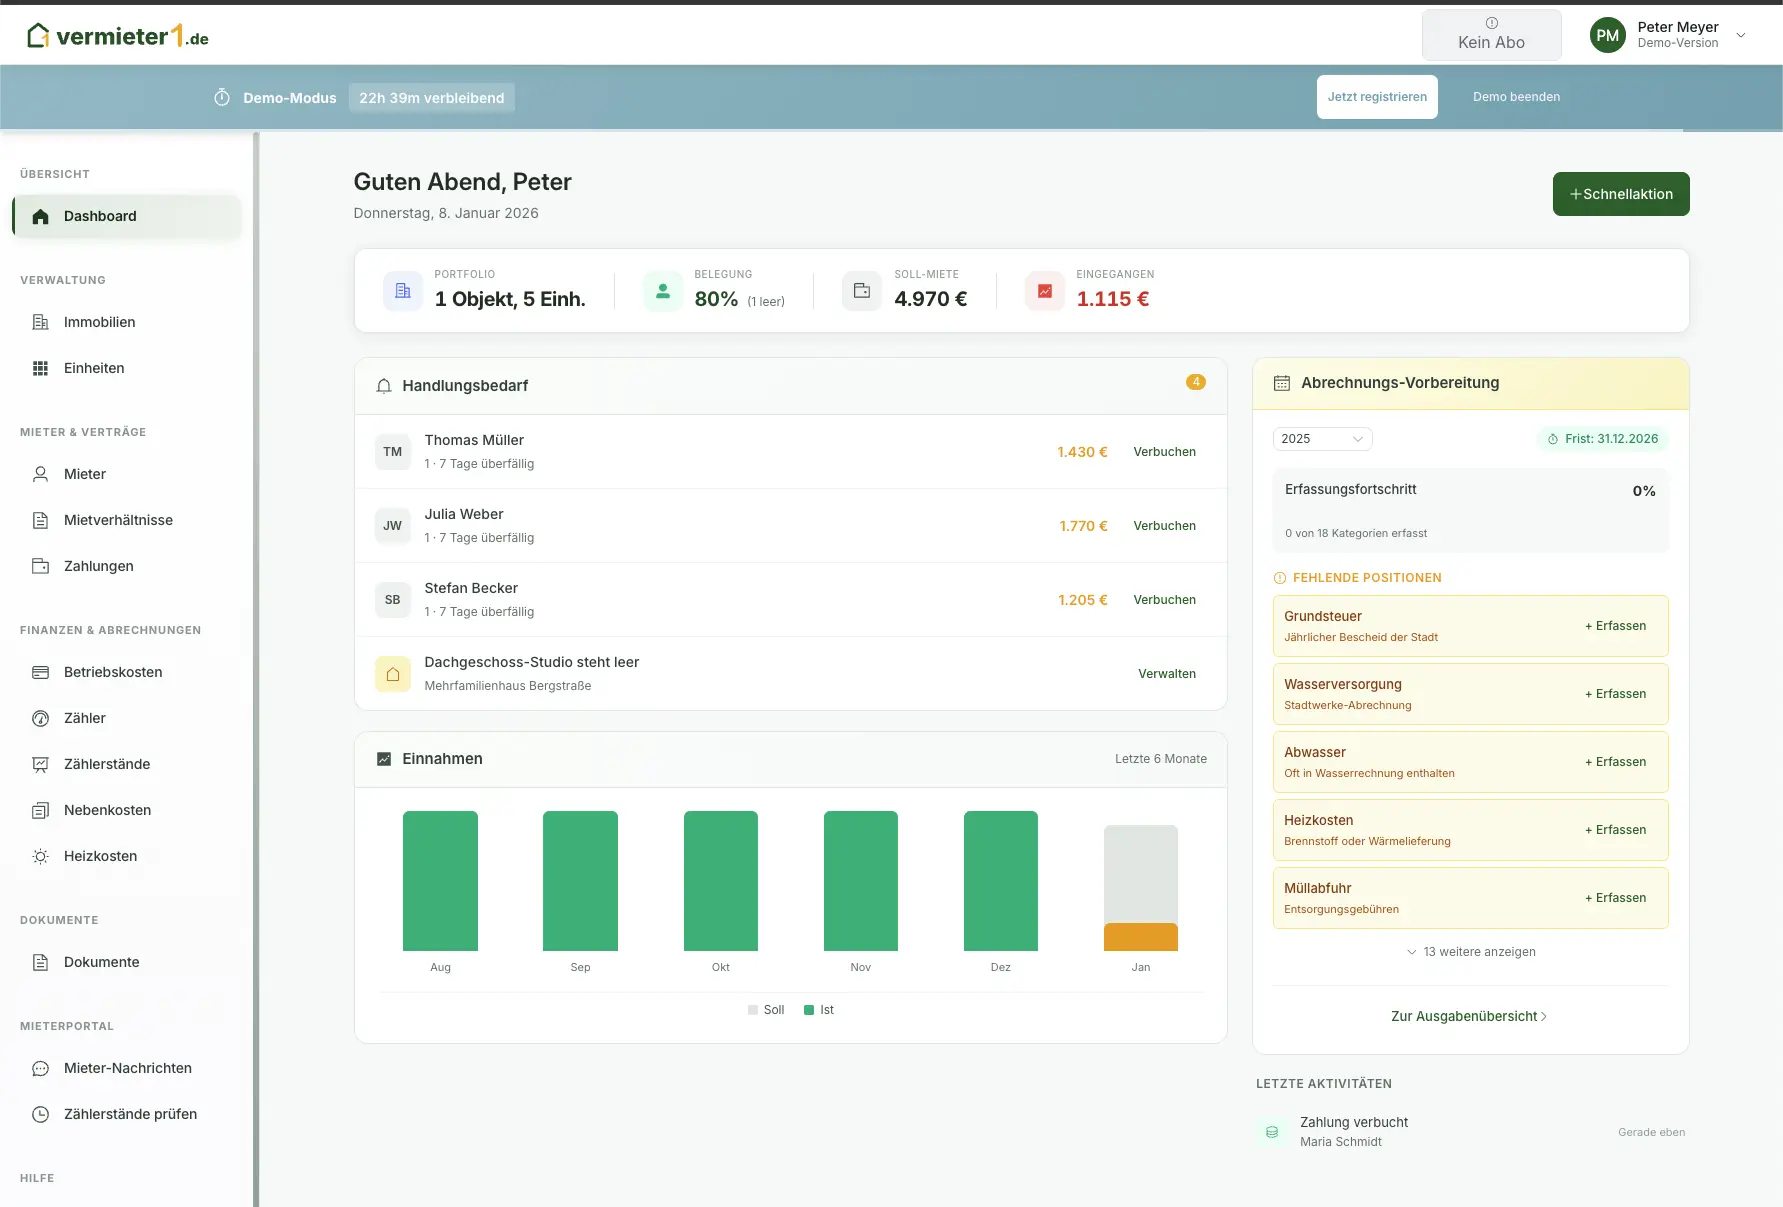
Task: Click the bell icon beside Handlungsbedarf
Action: tap(383, 386)
